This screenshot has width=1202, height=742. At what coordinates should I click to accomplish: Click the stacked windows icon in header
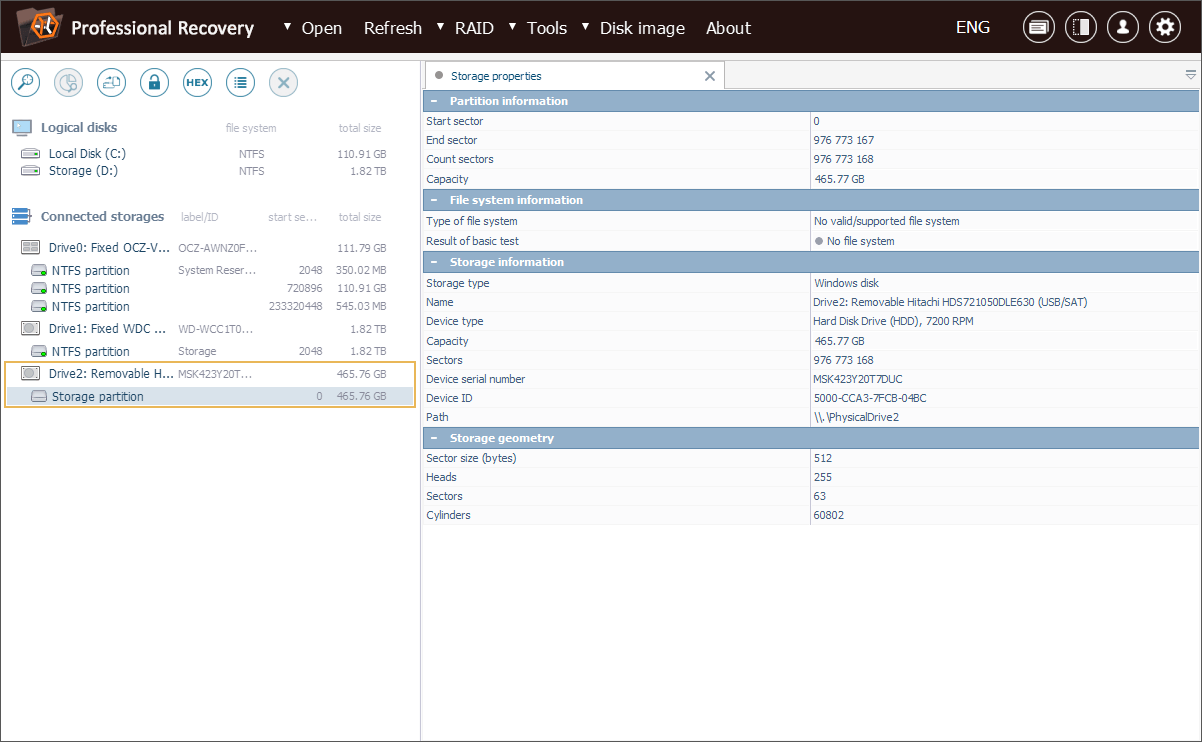(1038, 28)
